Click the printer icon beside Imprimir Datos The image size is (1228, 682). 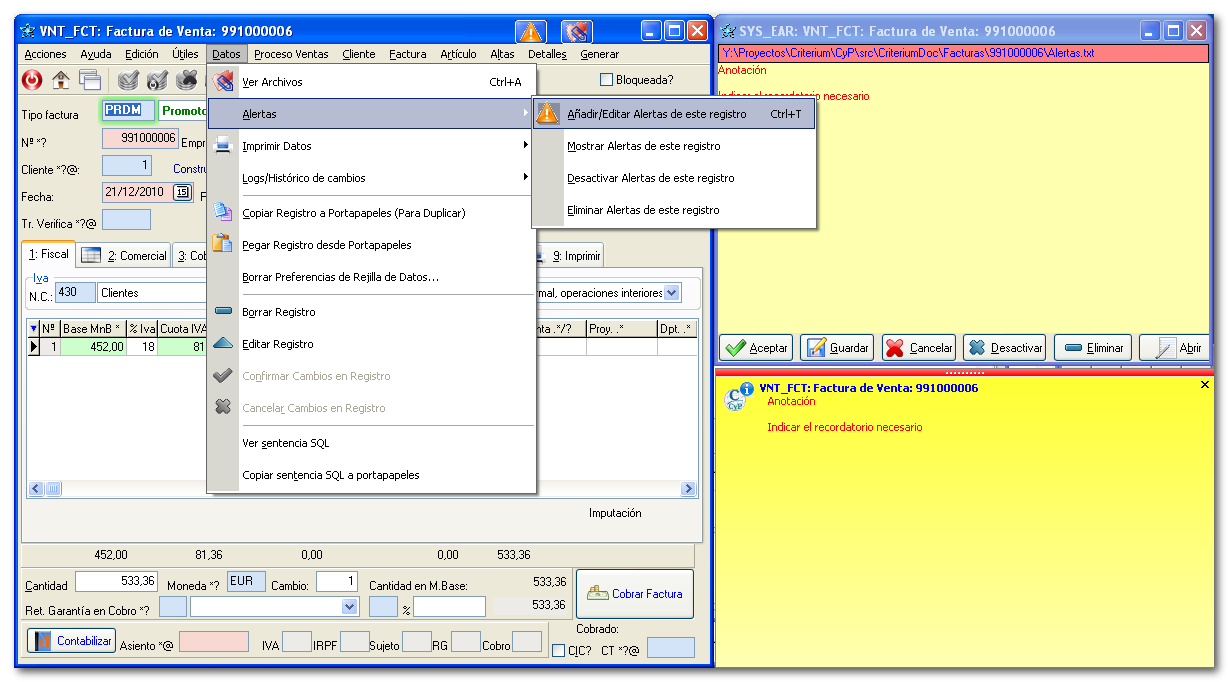pos(224,146)
